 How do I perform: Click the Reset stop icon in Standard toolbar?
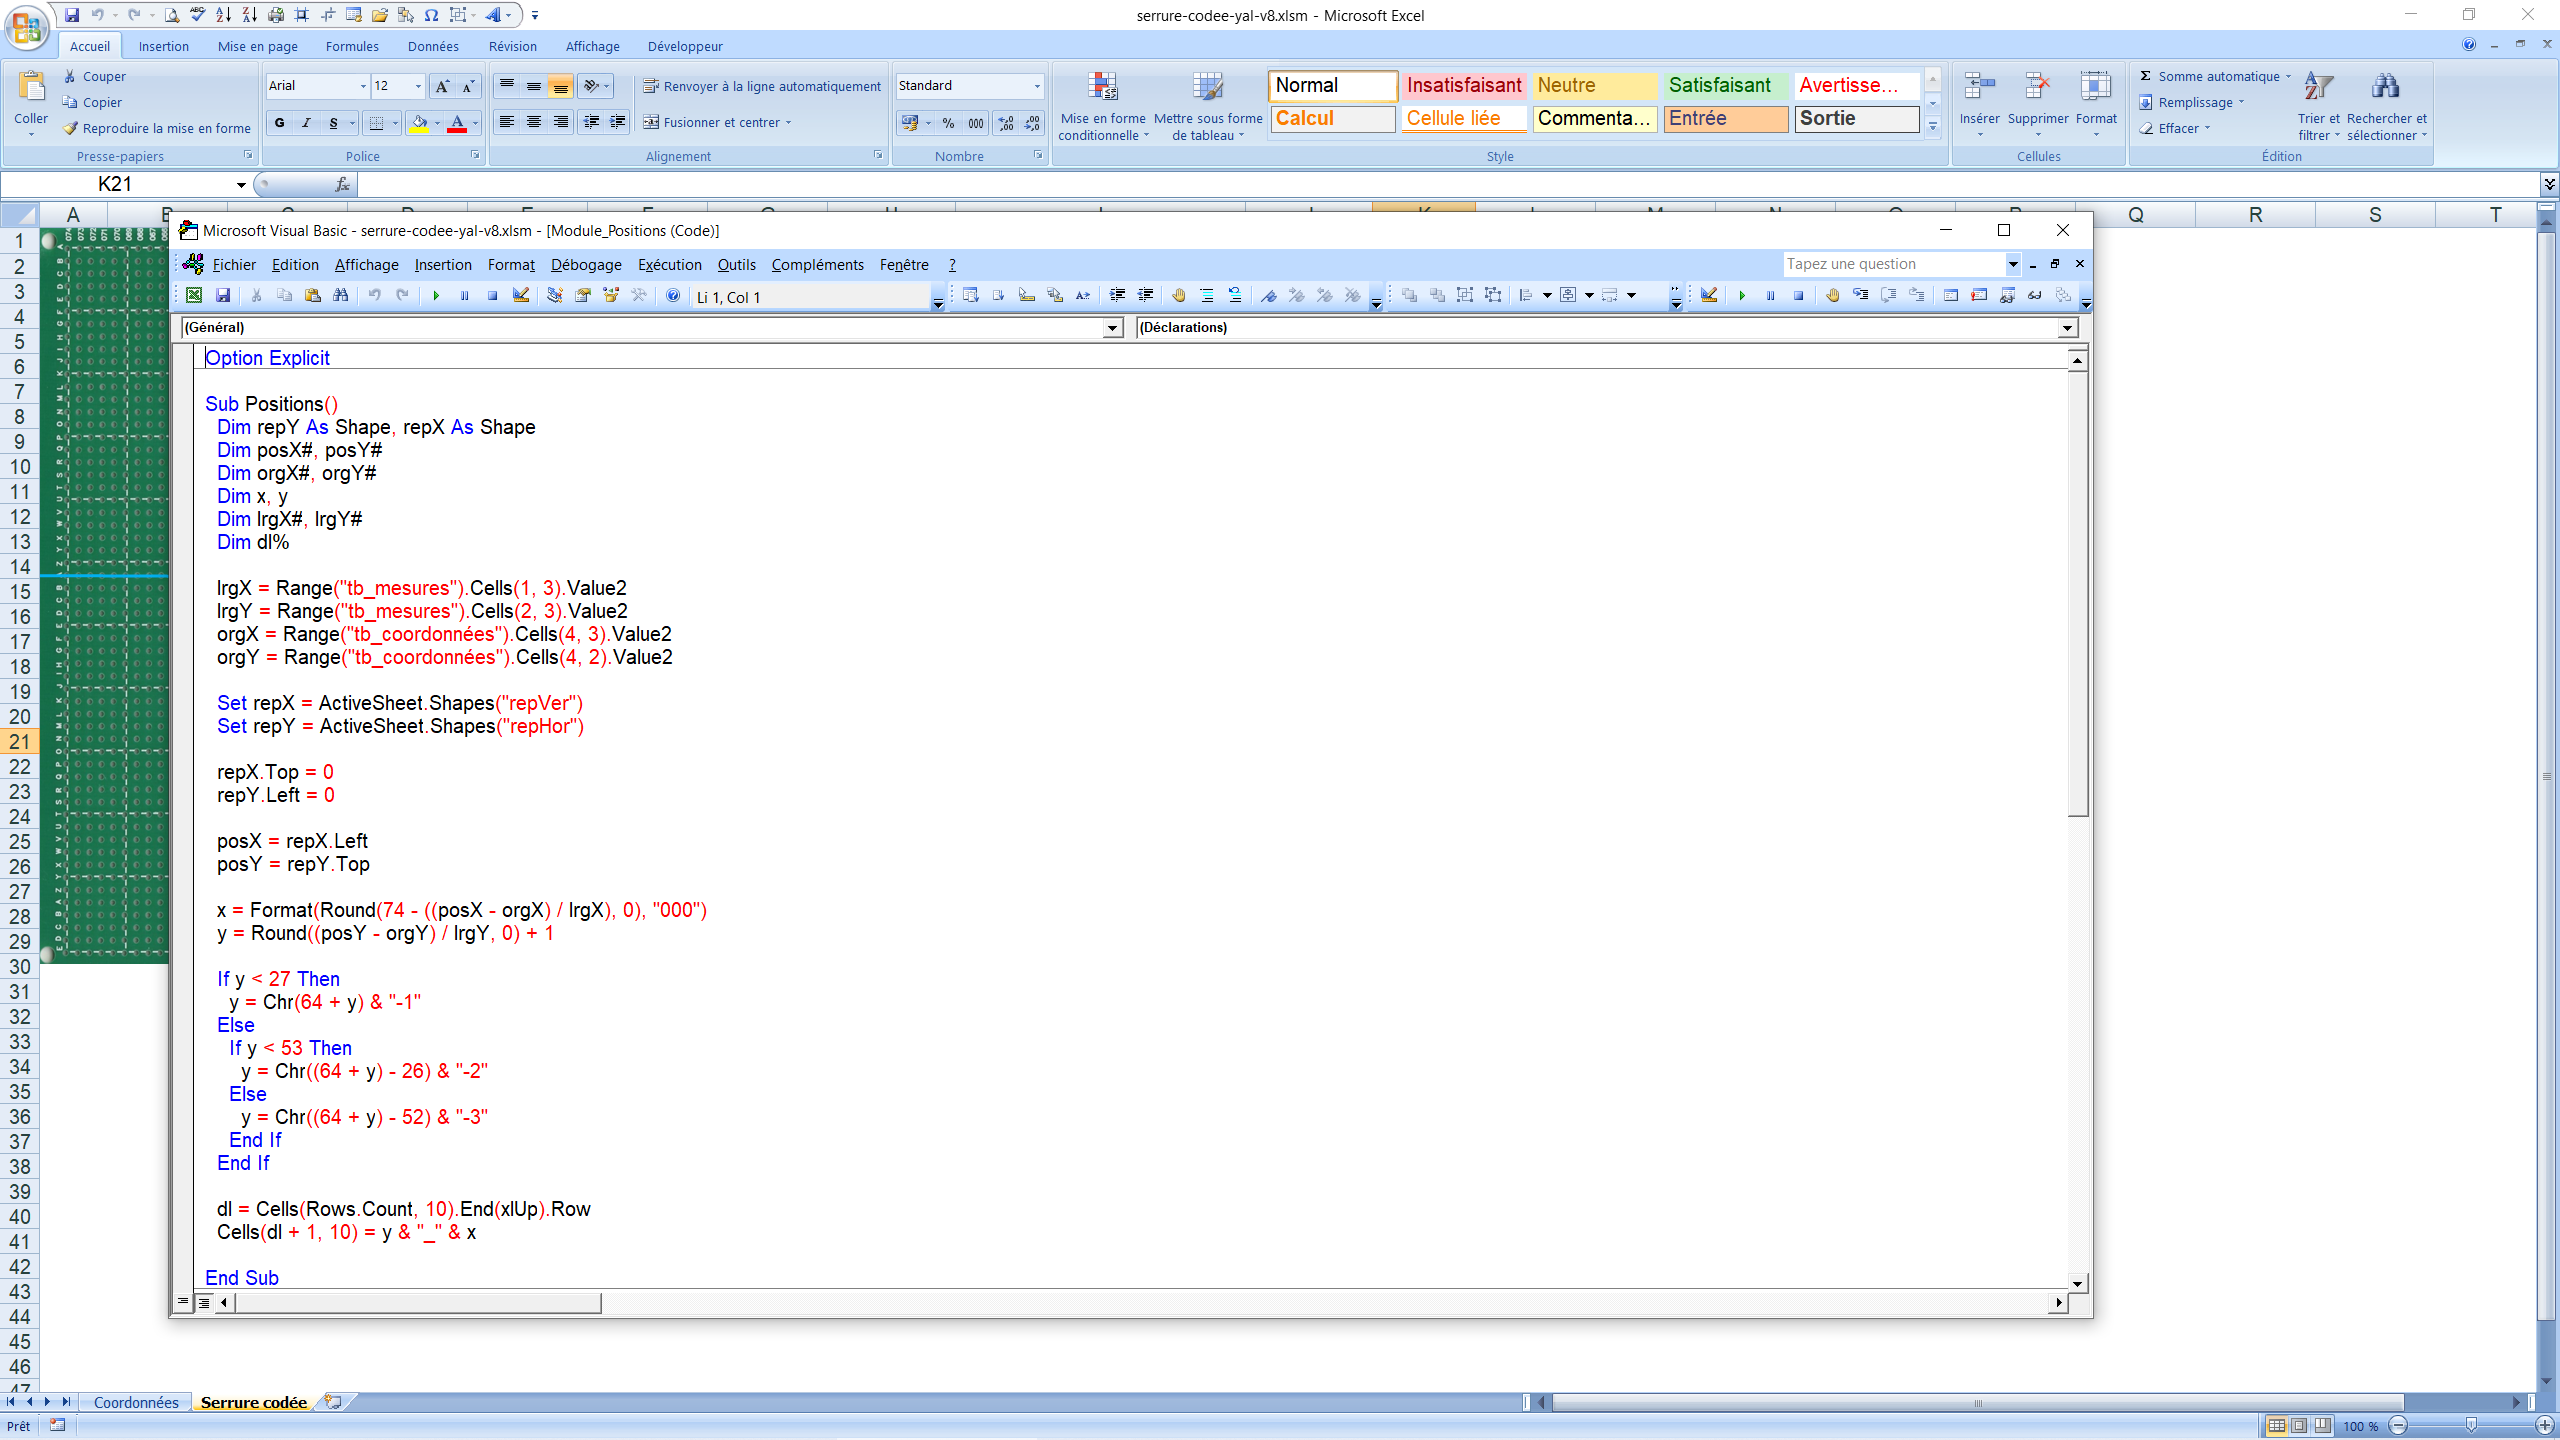(492, 296)
